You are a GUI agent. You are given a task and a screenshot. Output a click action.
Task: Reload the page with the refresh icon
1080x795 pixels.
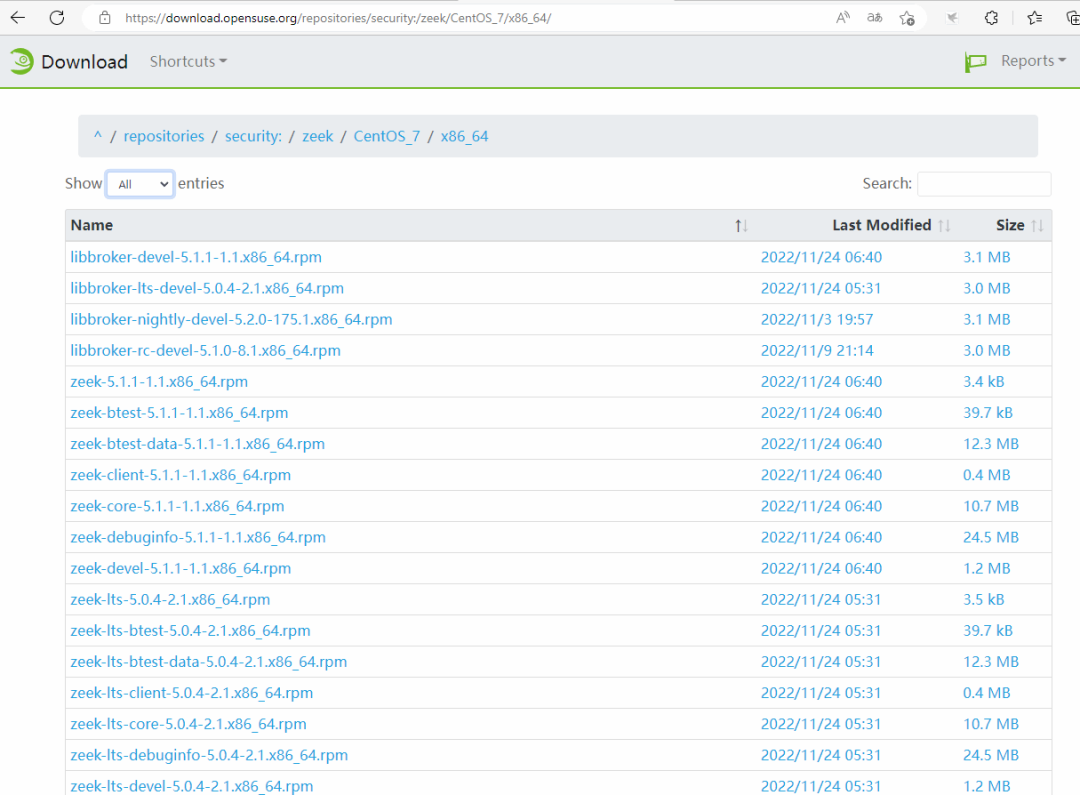point(57,18)
